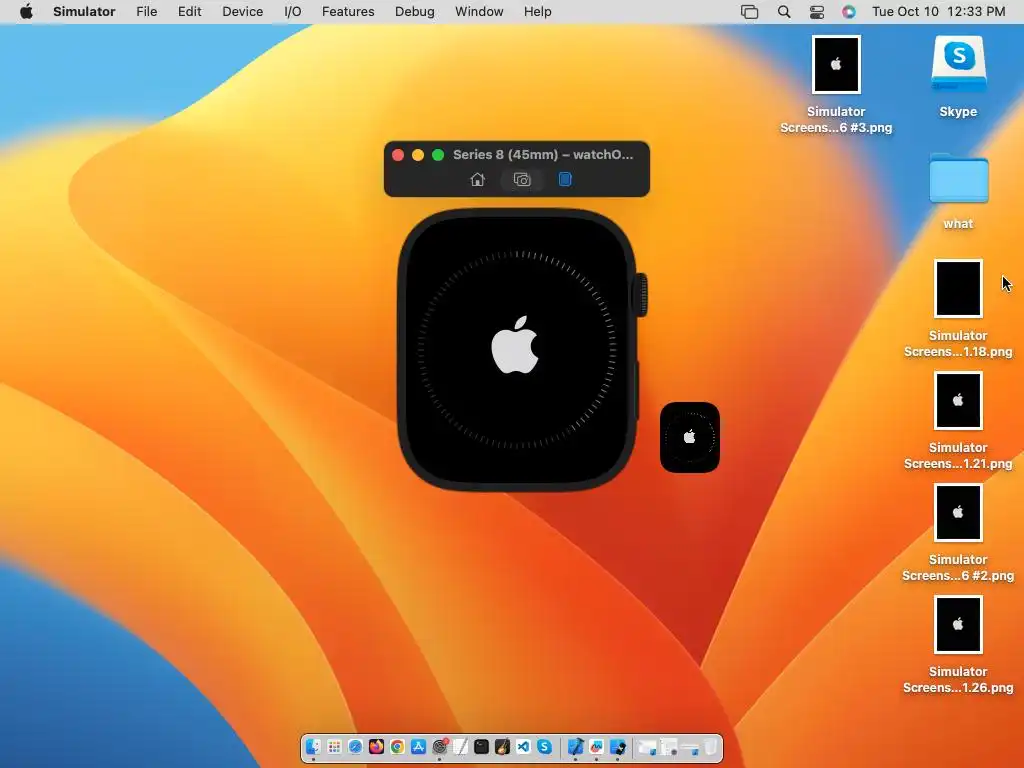Open Visual Studio Code from the Dock
The width and height of the screenshot is (1024, 768).
[x=523, y=746]
